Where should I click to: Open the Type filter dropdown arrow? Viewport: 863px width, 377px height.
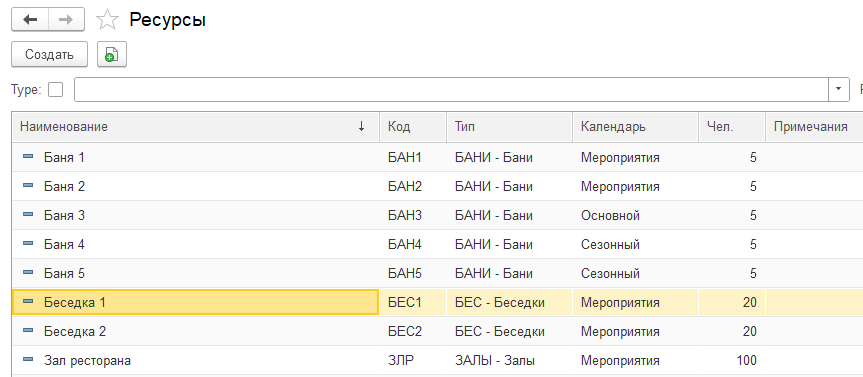point(839,90)
